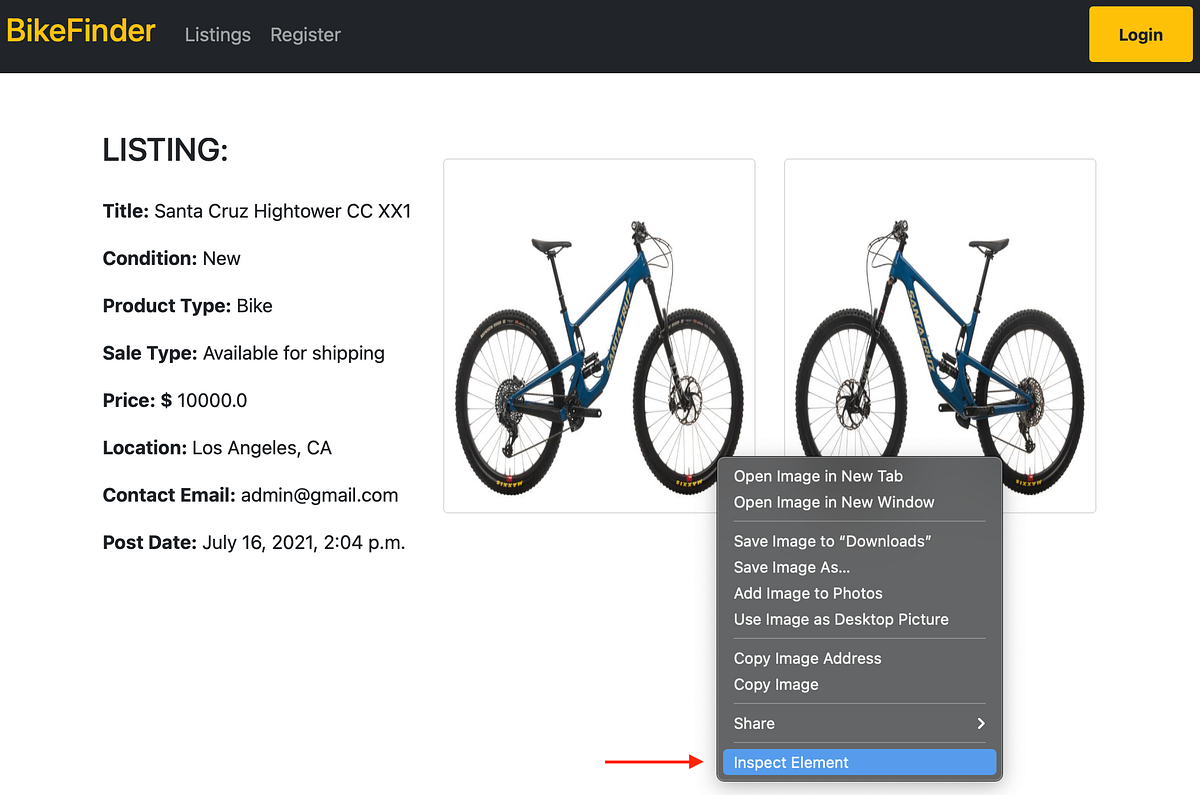Click the left bike photo thumbnail

598,335
